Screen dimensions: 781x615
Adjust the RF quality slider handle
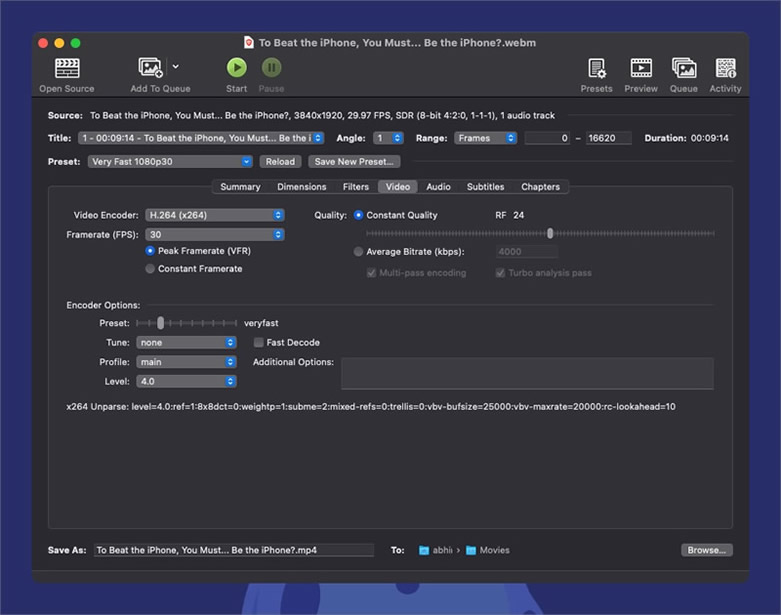pos(550,233)
